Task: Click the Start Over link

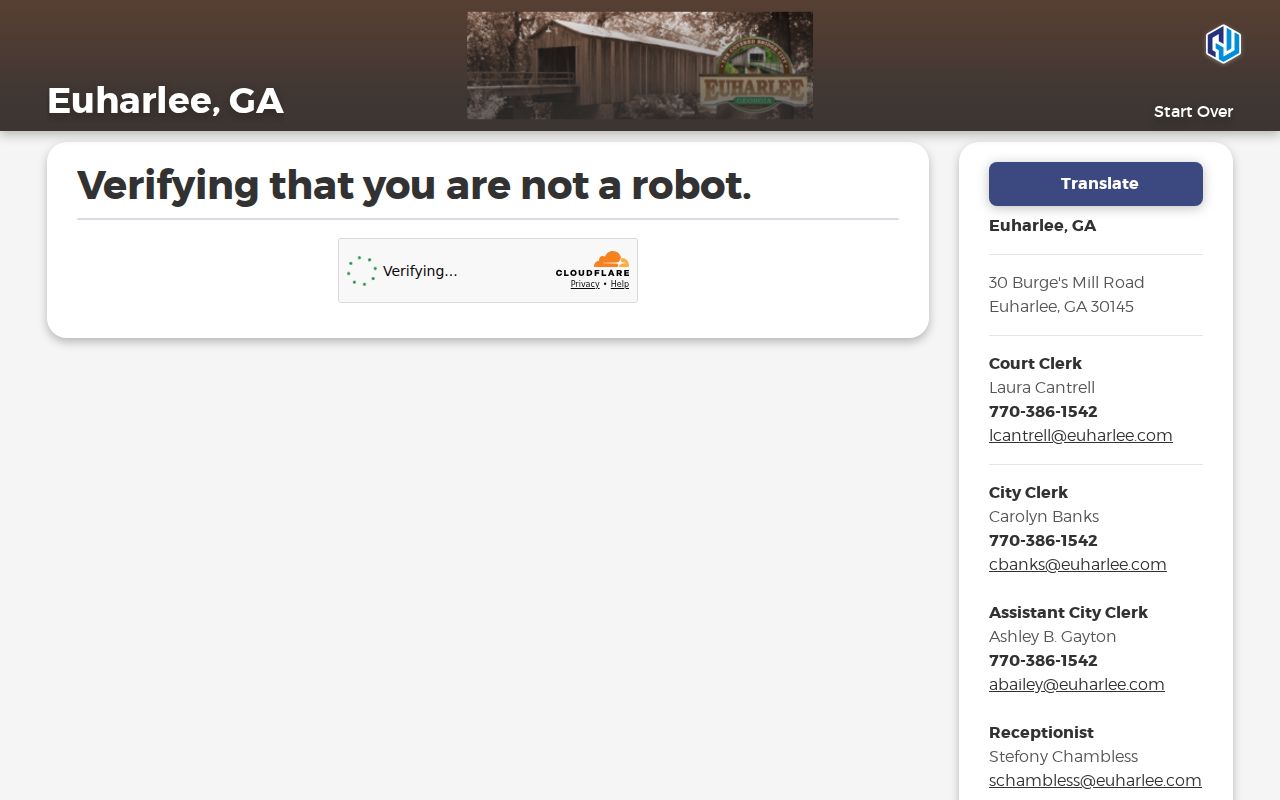Action: click(x=1193, y=112)
